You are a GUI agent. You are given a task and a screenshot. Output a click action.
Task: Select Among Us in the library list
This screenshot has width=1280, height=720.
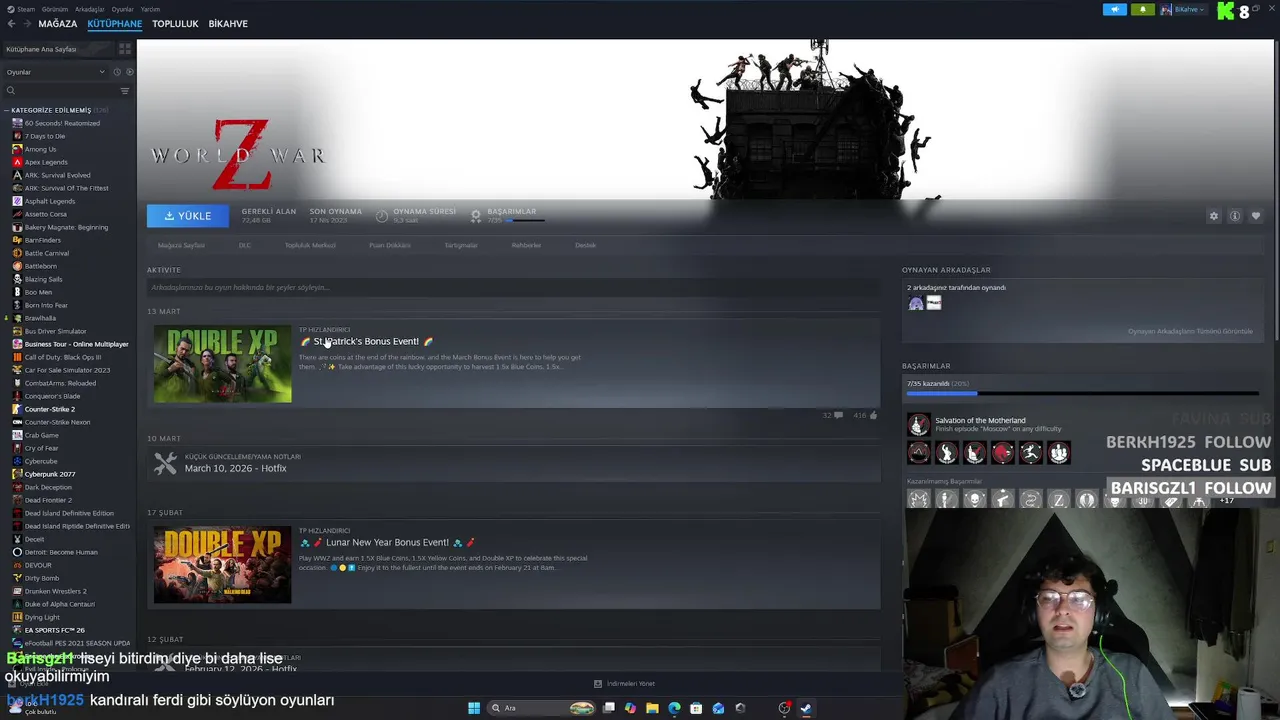pyautogui.click(x=40, y=149)
